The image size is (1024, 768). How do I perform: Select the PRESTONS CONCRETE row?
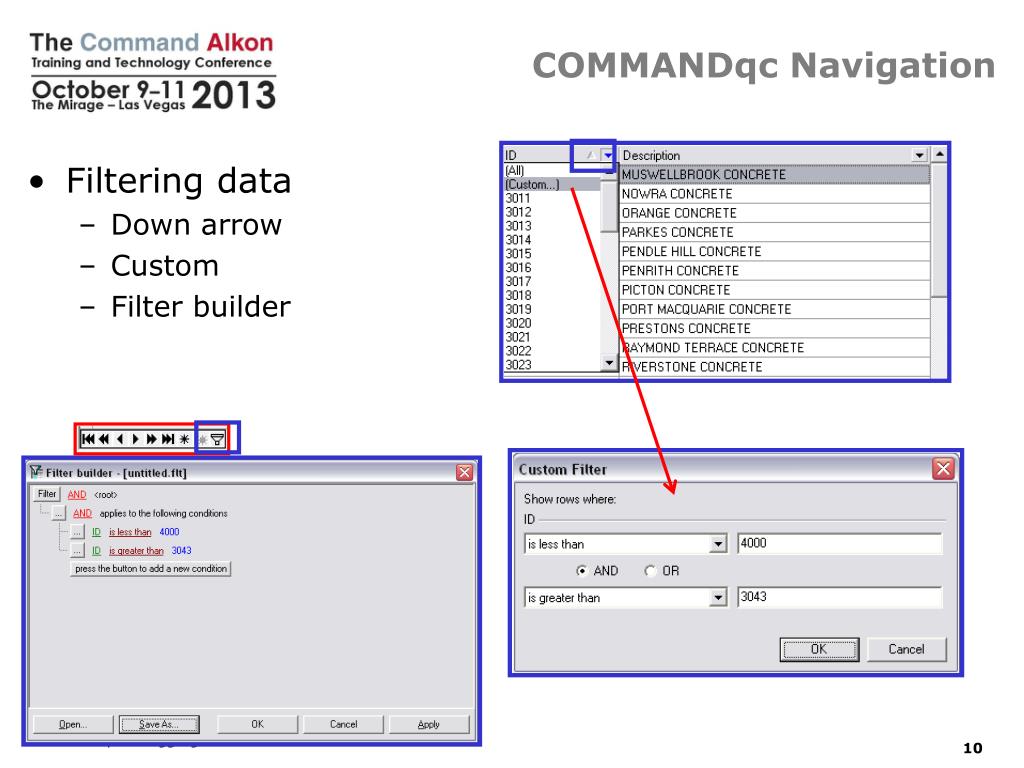pyautogui.click(x=775, y=328)
